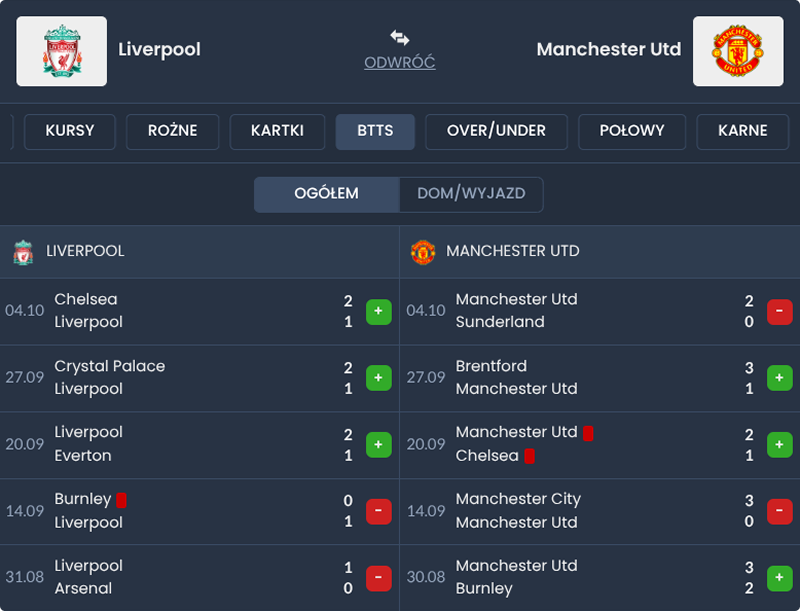Click red minus badge for Burnley vs Liverpool

379,511
